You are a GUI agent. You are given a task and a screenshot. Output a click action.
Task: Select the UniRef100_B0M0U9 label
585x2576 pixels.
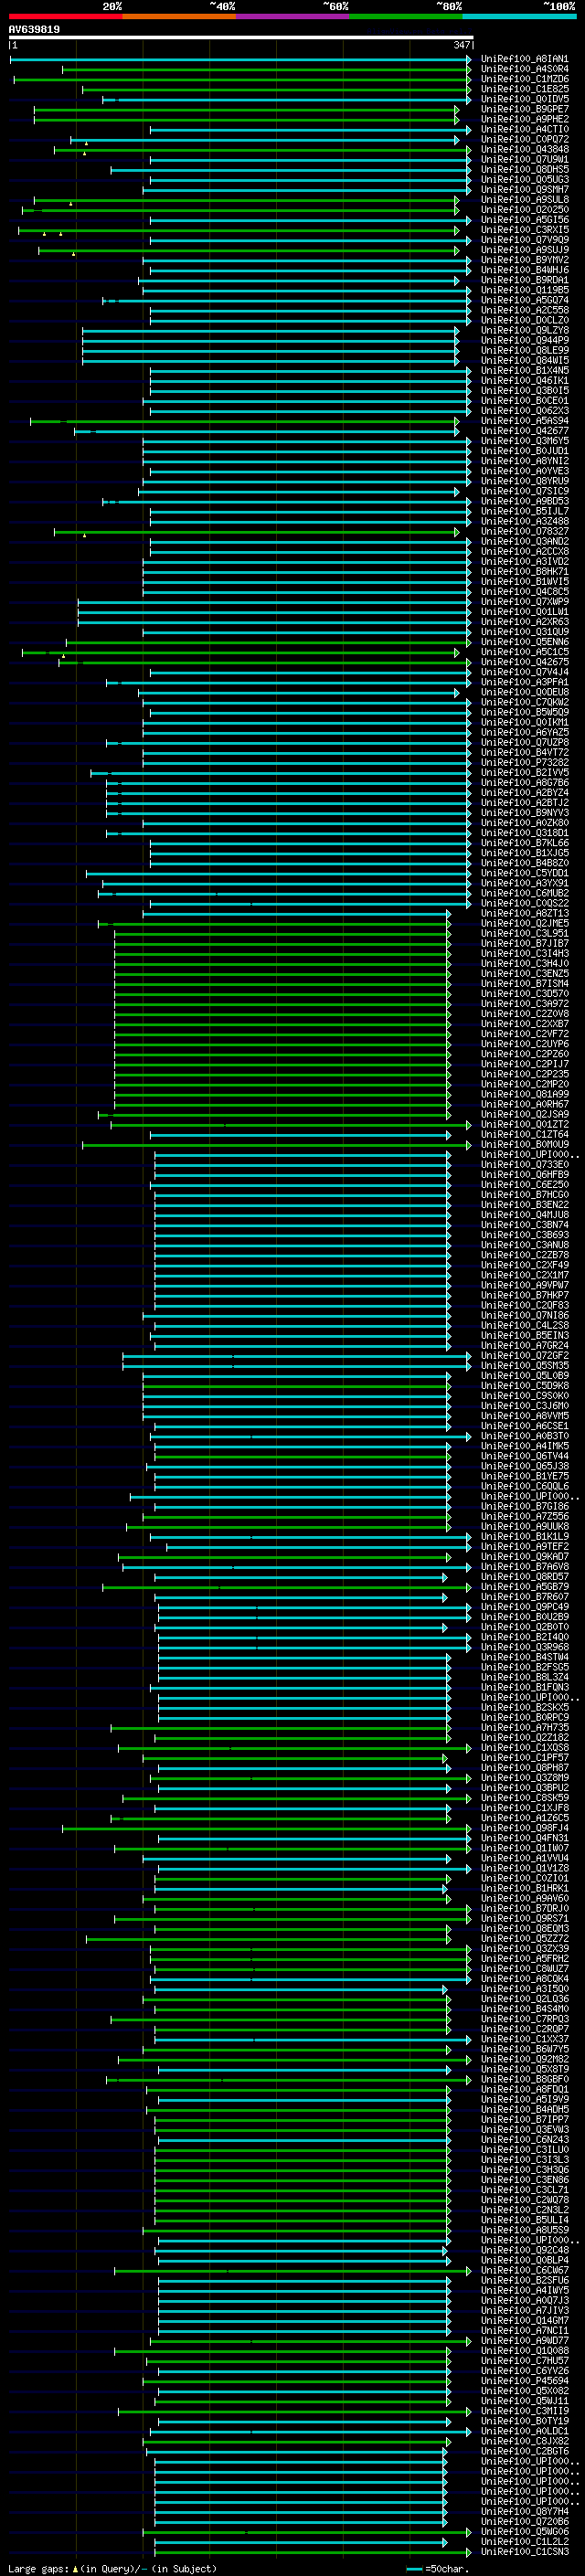[x=525, y=1144]
